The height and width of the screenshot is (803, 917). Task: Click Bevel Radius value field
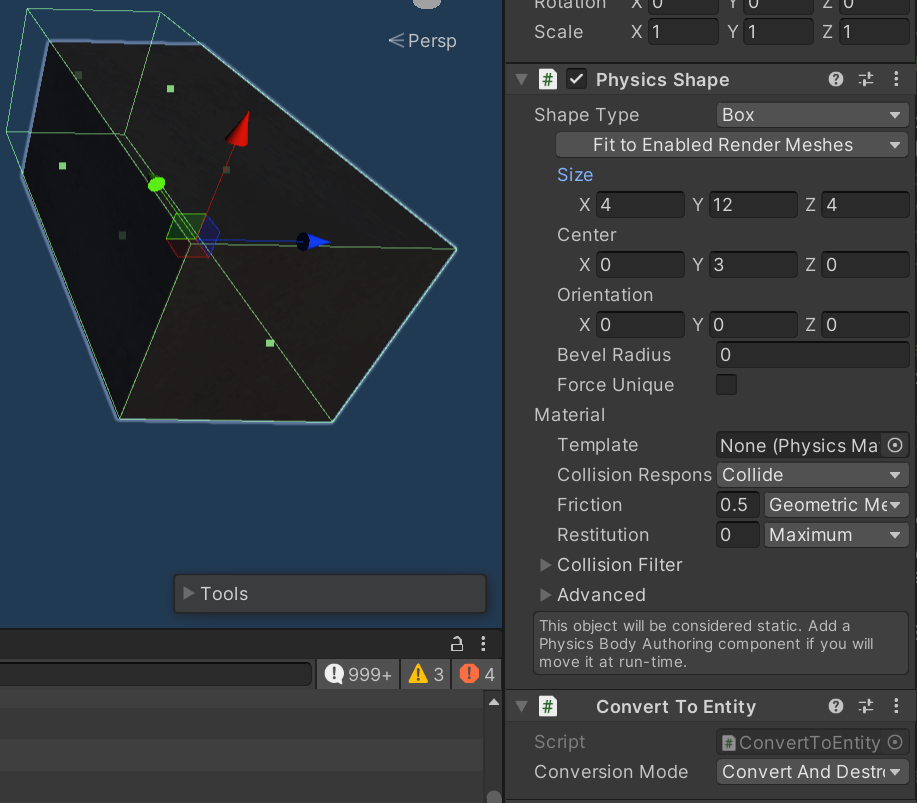(x=812, y=355)
